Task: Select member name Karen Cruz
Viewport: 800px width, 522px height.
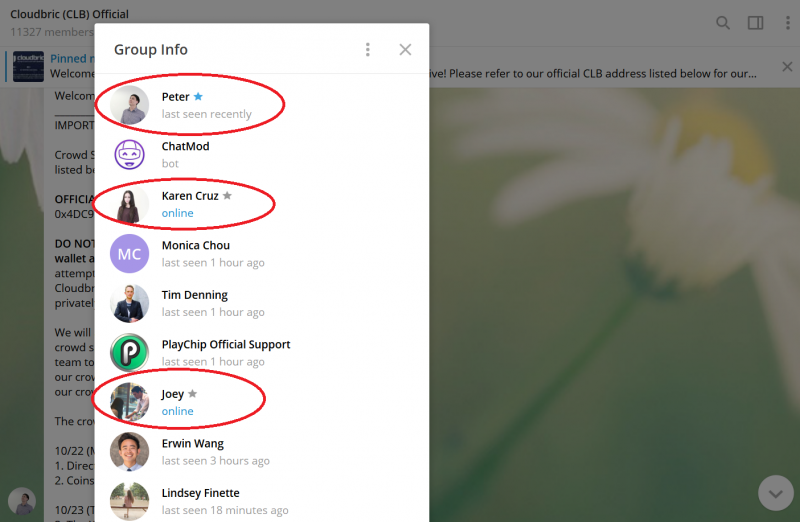Action: click(x=190, y=195)
